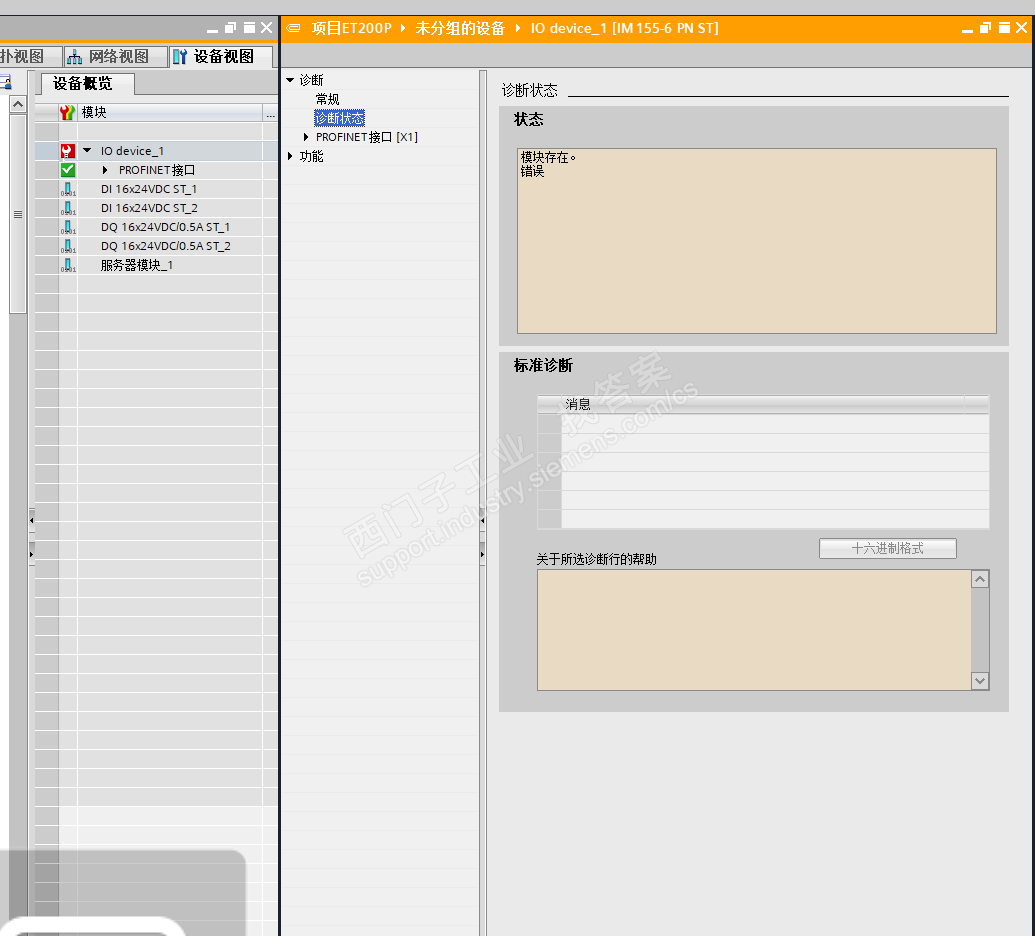Screen dimensions: 1035x936
Task: Click inside the 关于所选诊断行的帮助 text box
Action: coord(754,630)
